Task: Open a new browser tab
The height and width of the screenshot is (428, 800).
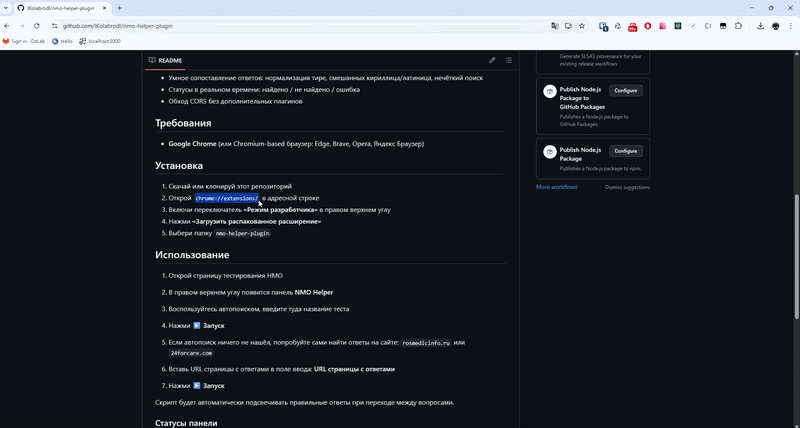Action: point(119,8)
